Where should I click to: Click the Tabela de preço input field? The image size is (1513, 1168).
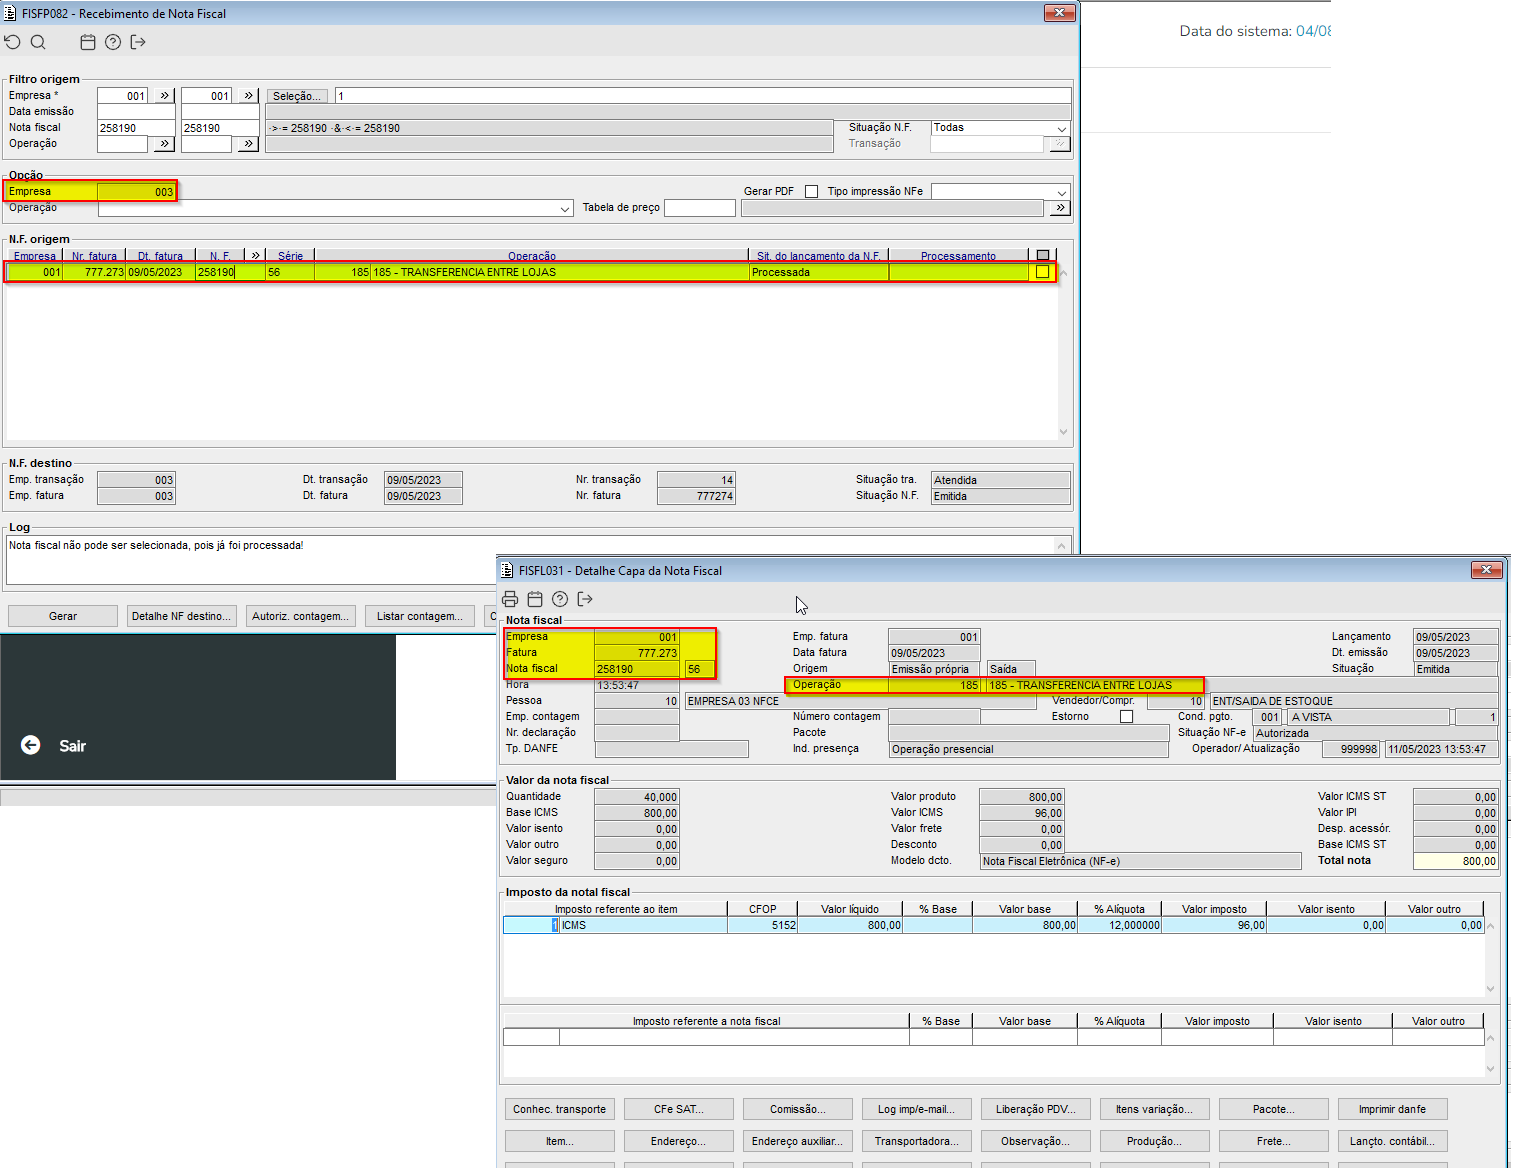(700, 208)
